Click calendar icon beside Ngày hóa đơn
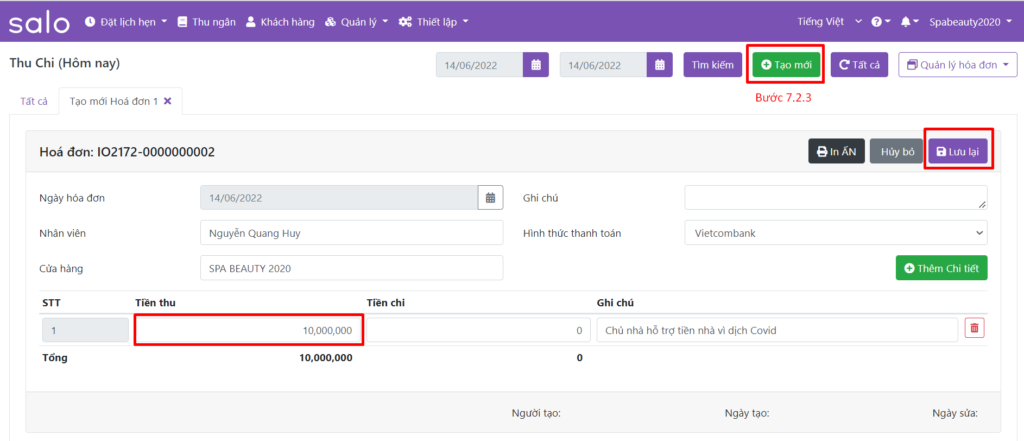The width and height of the screenshot is (1024, 441). click(x=490, y=198)
